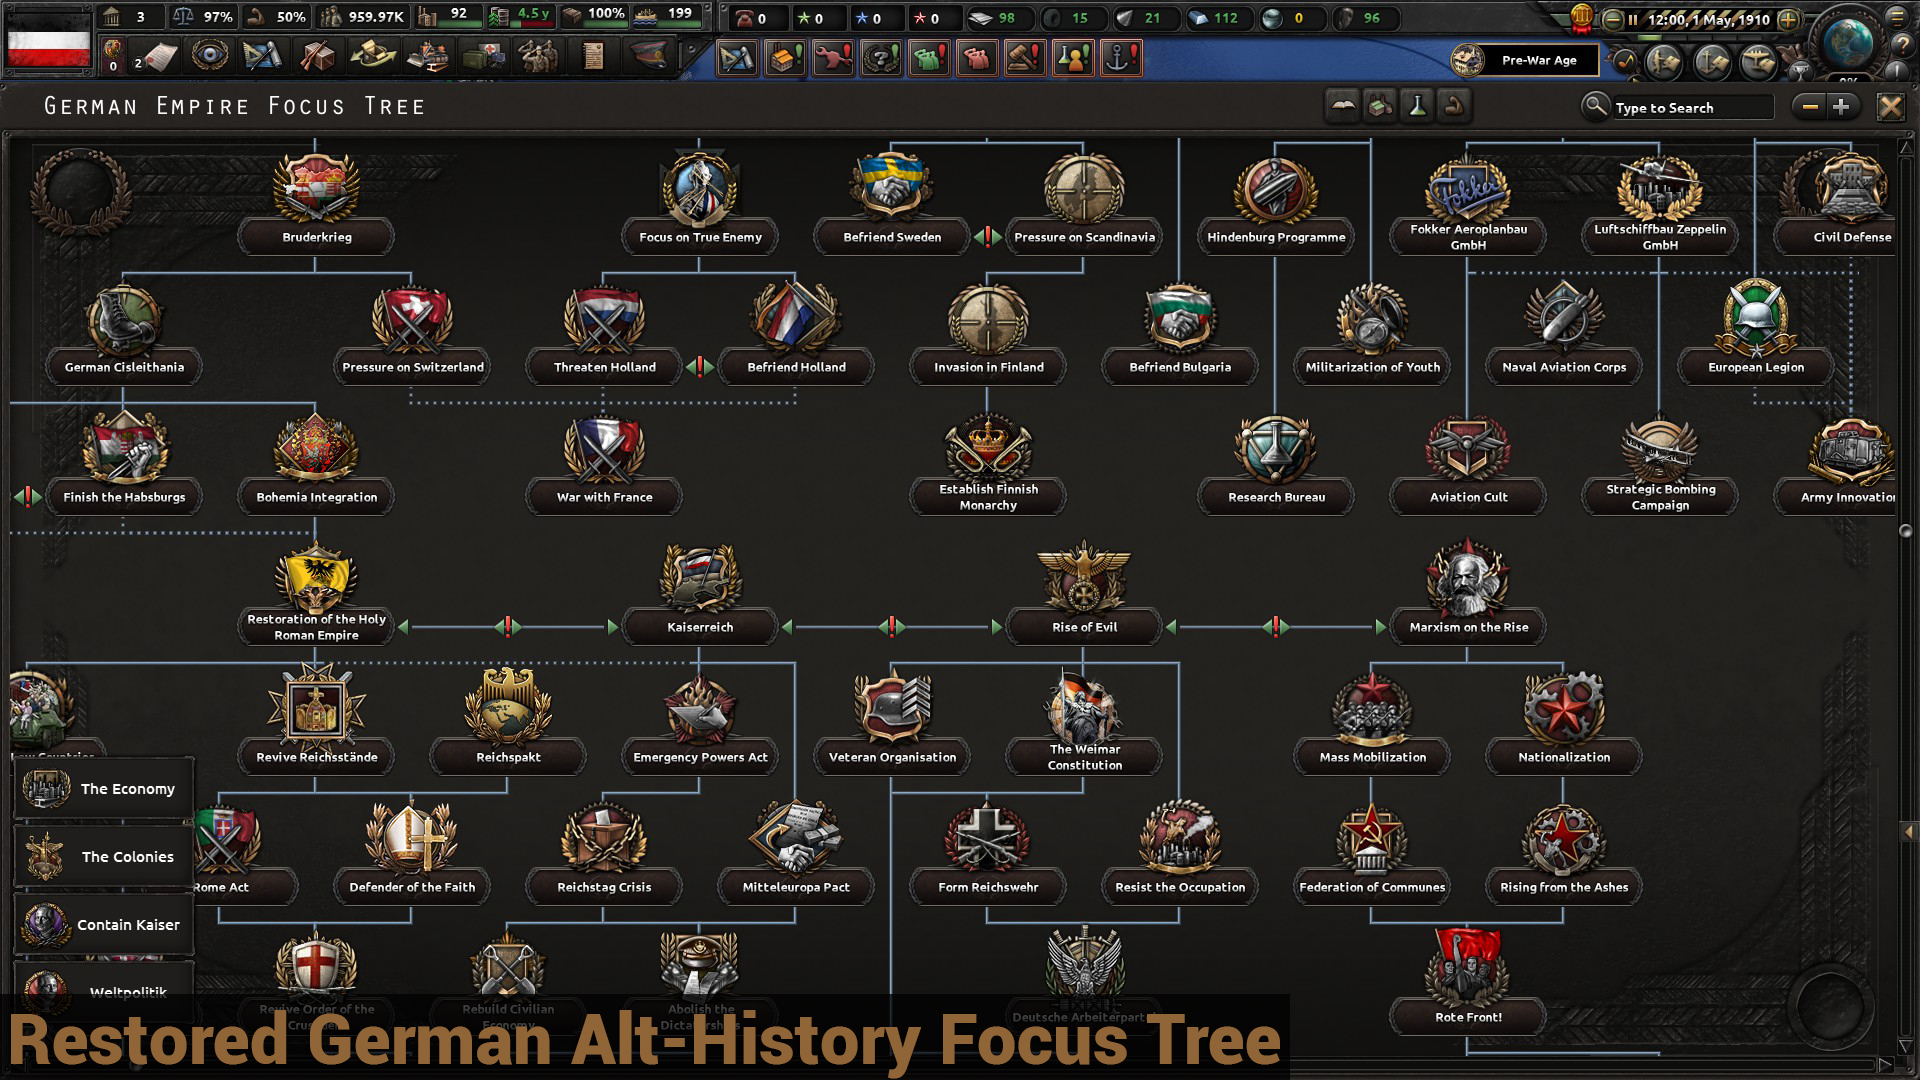1920x1080 pixels.
Task: Select the Pre-War Age button
Action: (x=1524, y=60)
